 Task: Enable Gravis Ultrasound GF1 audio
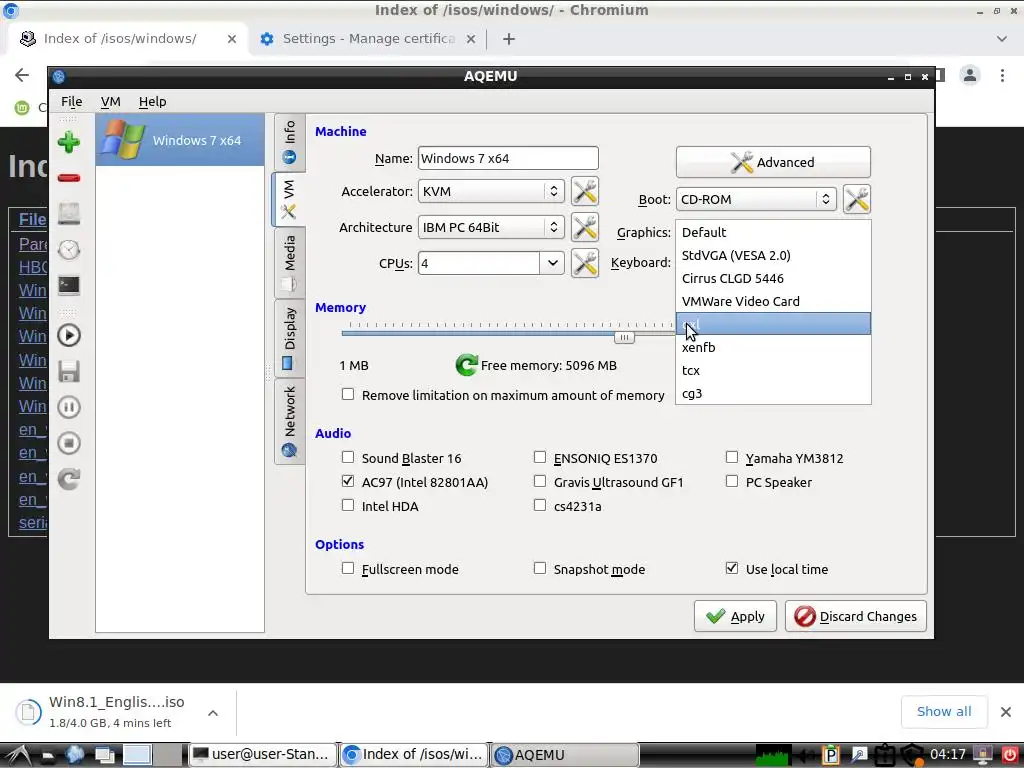(540, 481)
